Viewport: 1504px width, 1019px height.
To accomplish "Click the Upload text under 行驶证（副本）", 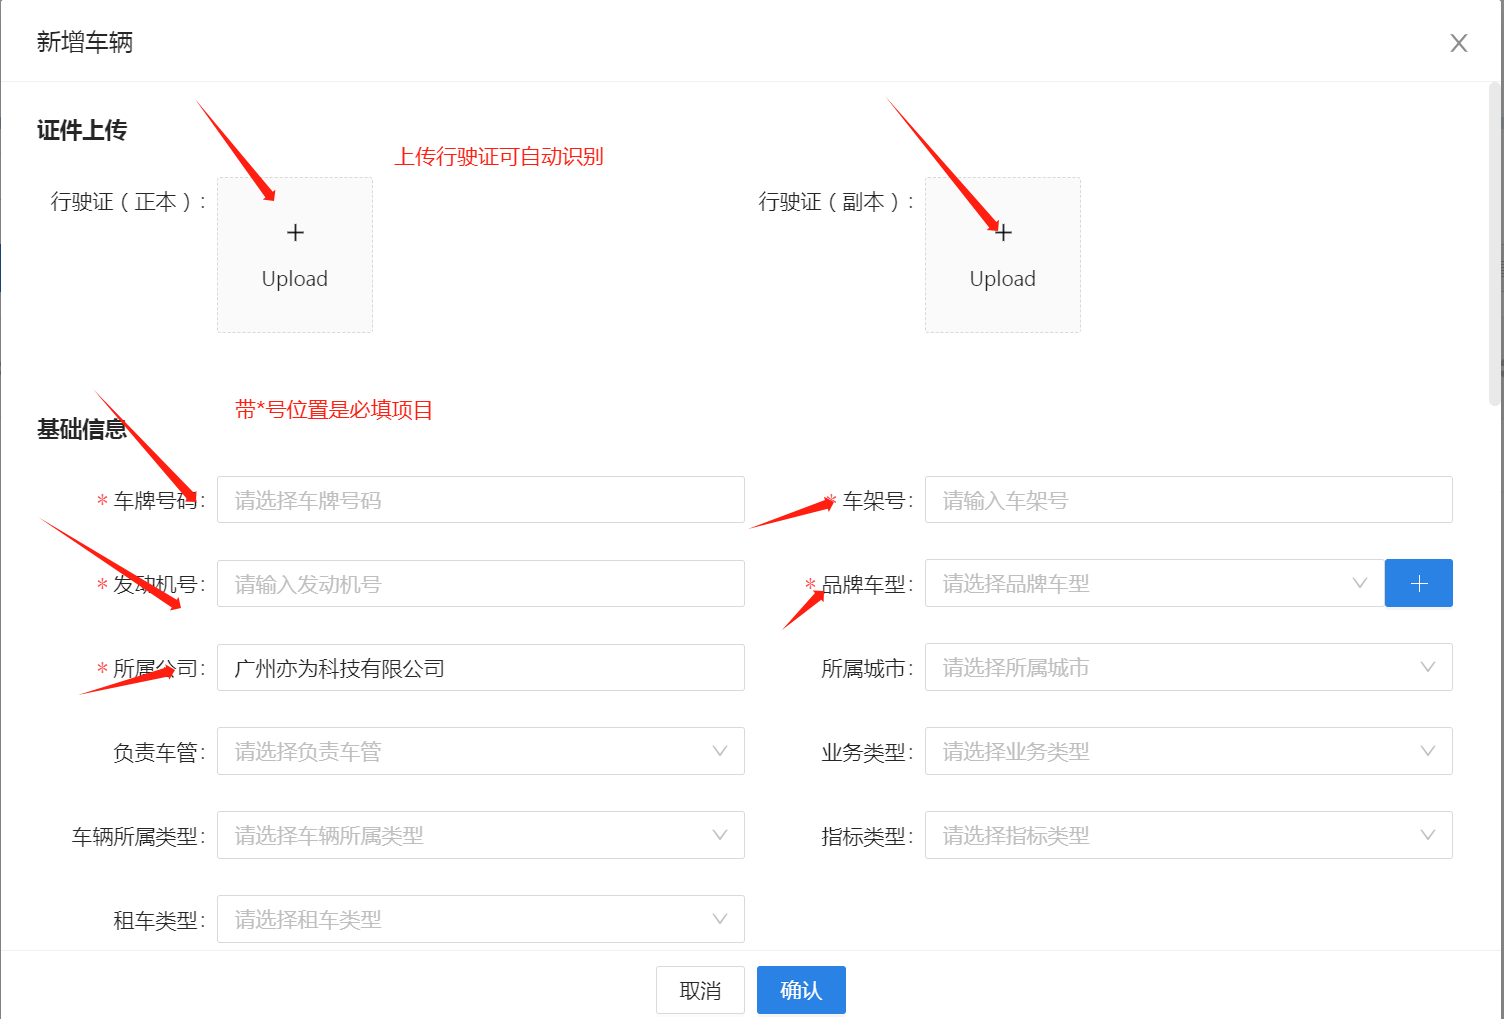I will coord(1003,279).
